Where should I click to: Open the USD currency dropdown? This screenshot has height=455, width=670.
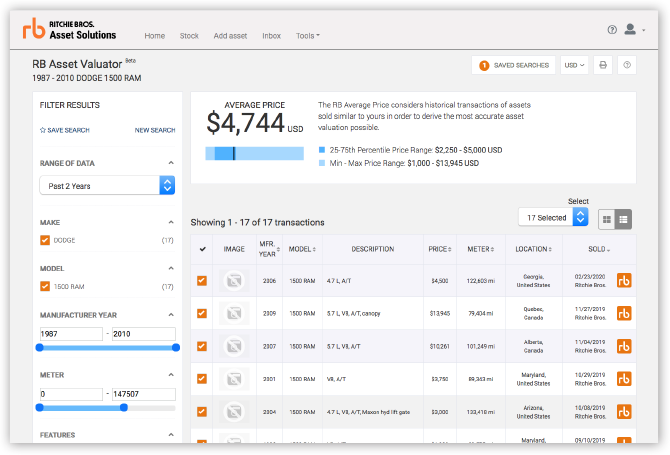[574, 65]
